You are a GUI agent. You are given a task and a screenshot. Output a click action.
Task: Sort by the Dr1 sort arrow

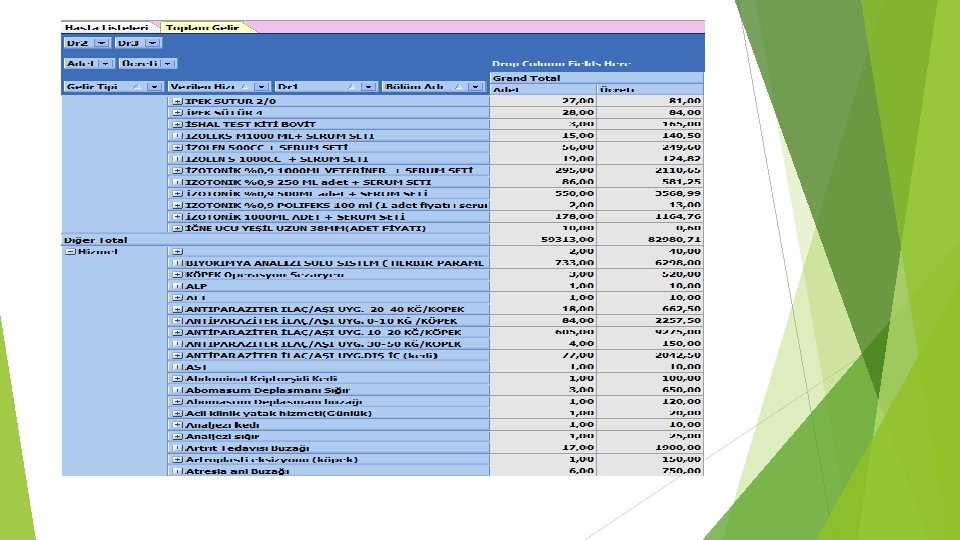pos(351,87)
